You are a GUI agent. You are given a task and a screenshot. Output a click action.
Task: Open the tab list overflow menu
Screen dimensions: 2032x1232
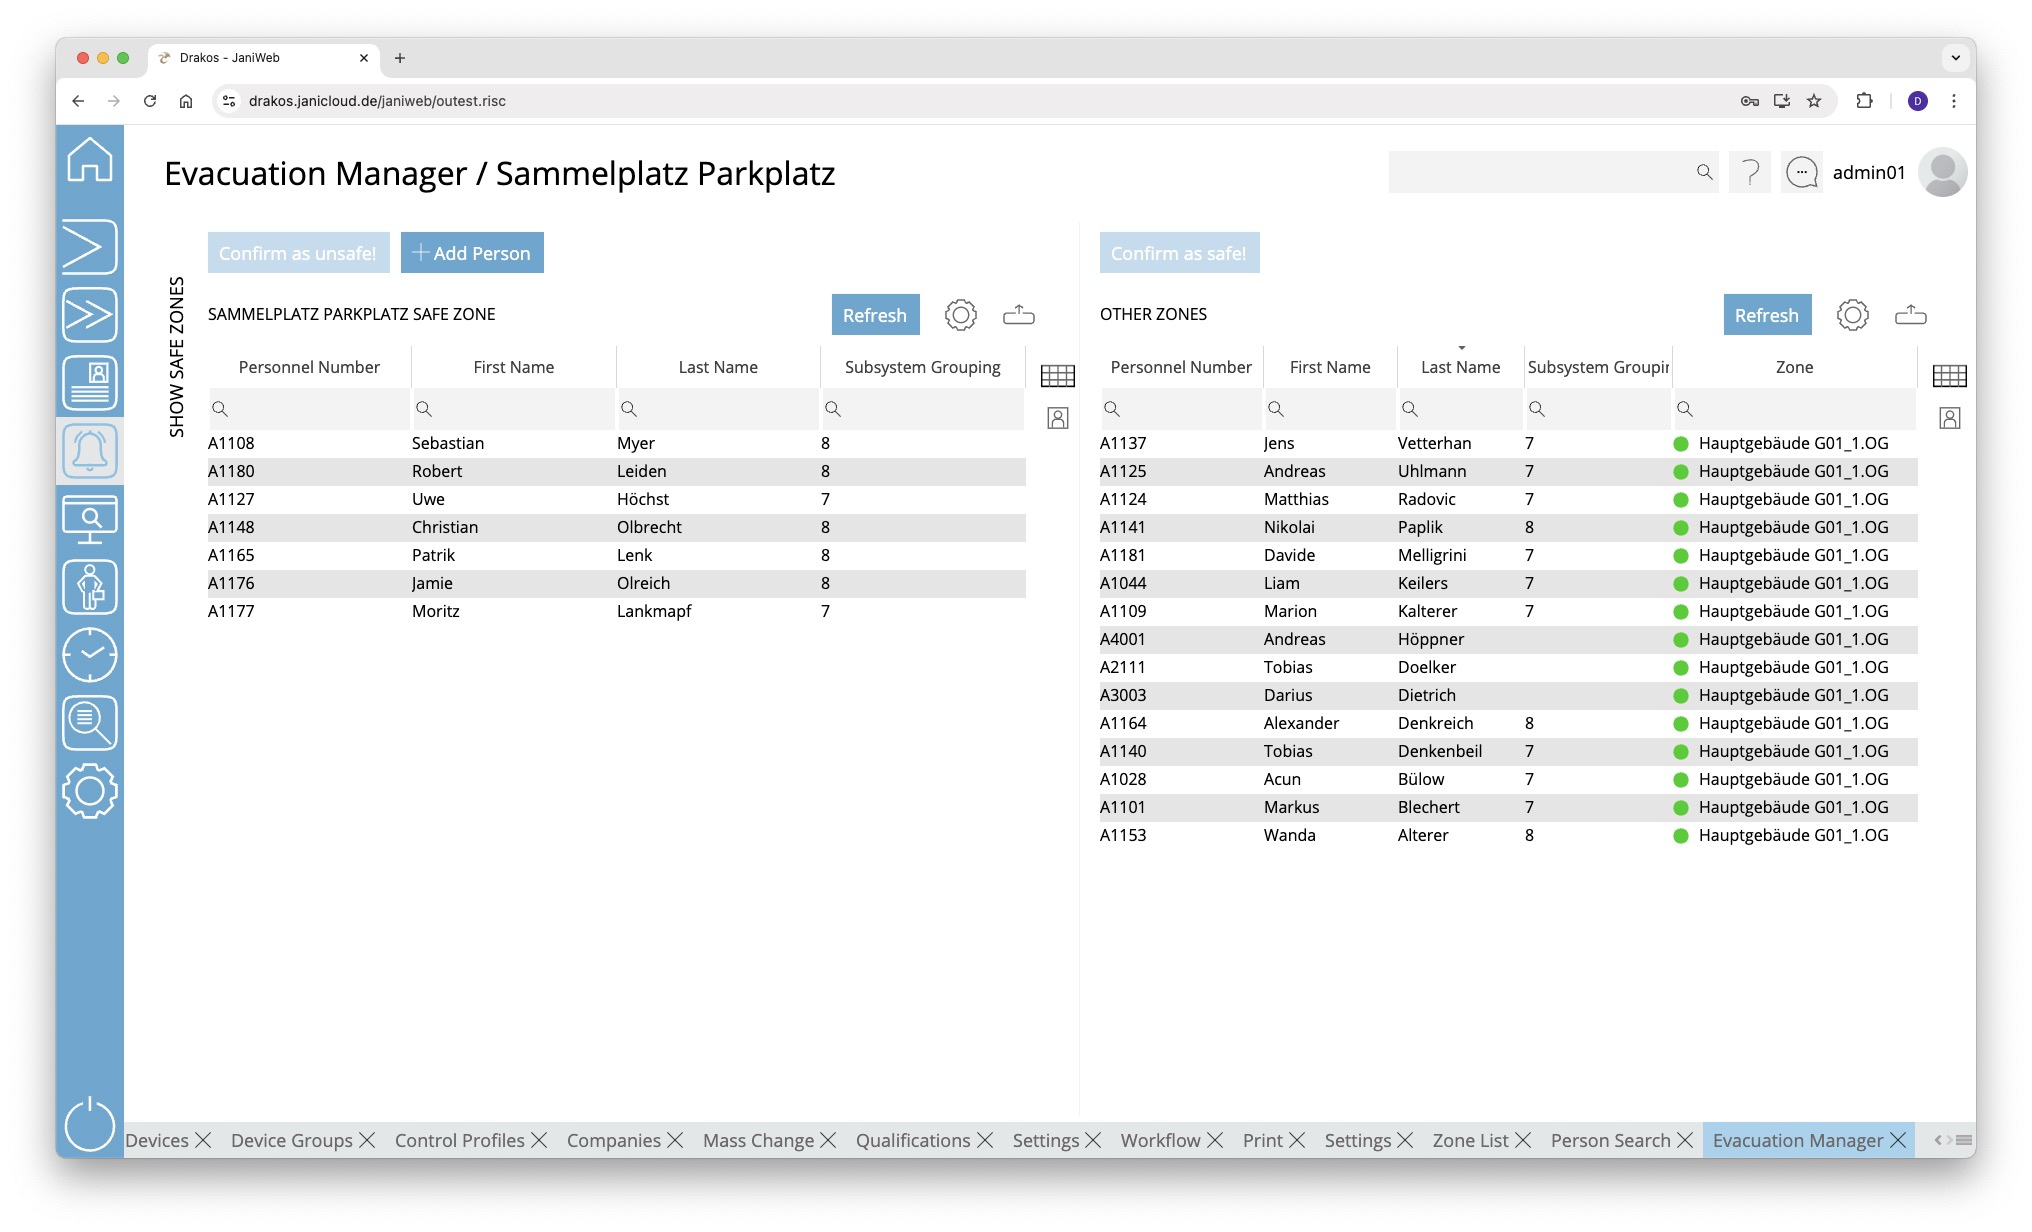(x=1964, y=1140)
